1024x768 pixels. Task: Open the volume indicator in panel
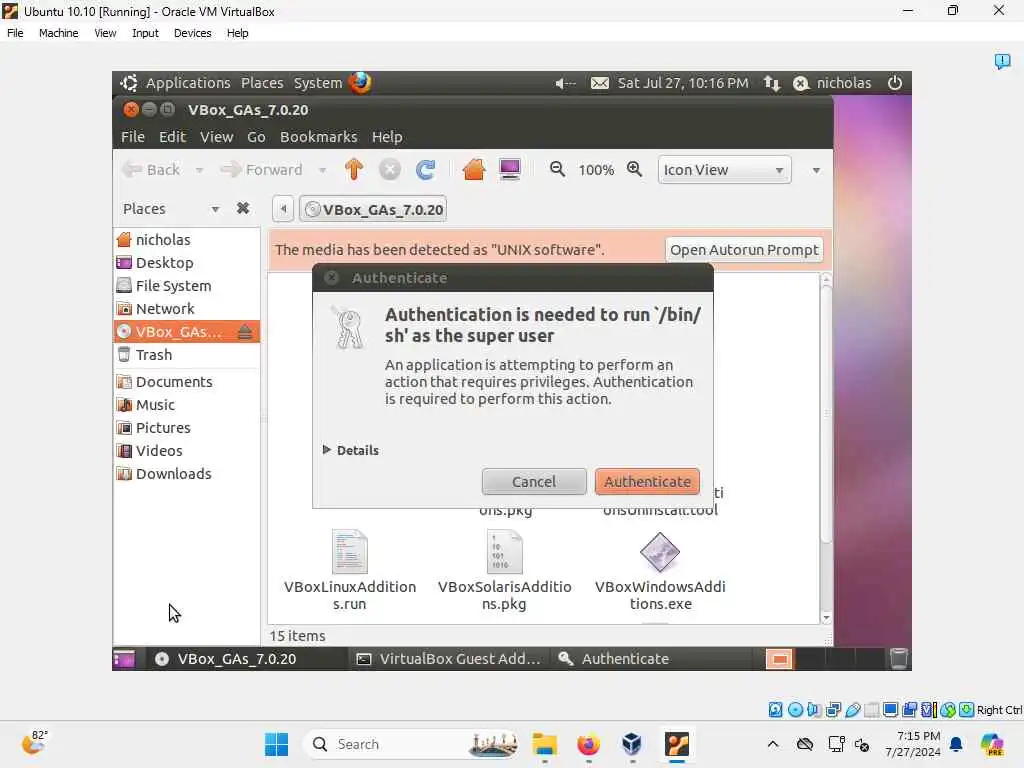(x=565, y=84)
